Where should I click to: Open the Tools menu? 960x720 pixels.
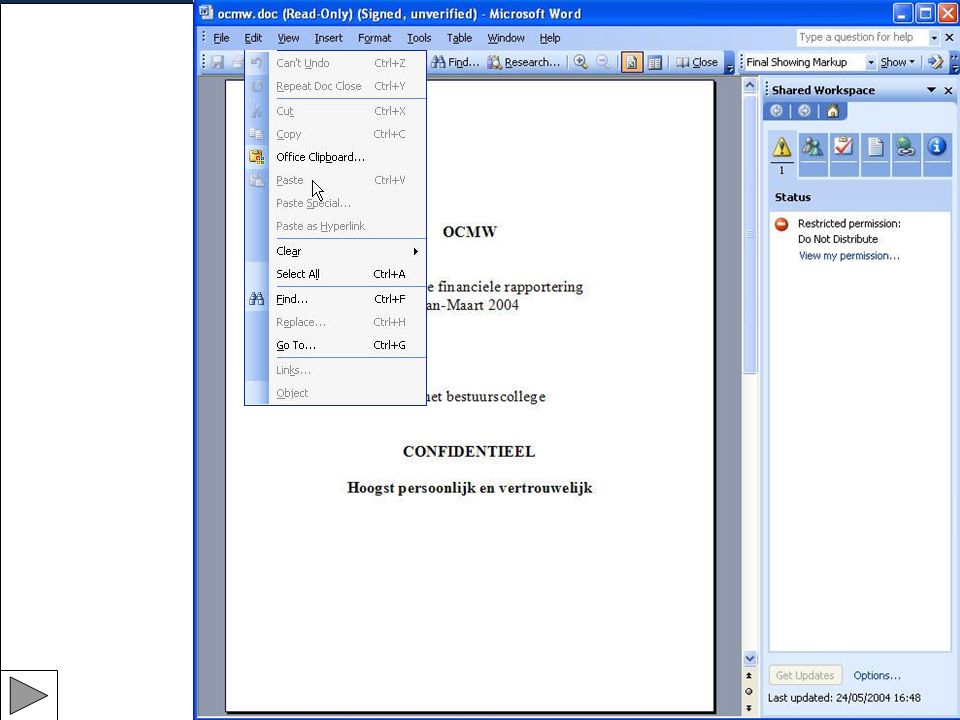tap(419, 38)
